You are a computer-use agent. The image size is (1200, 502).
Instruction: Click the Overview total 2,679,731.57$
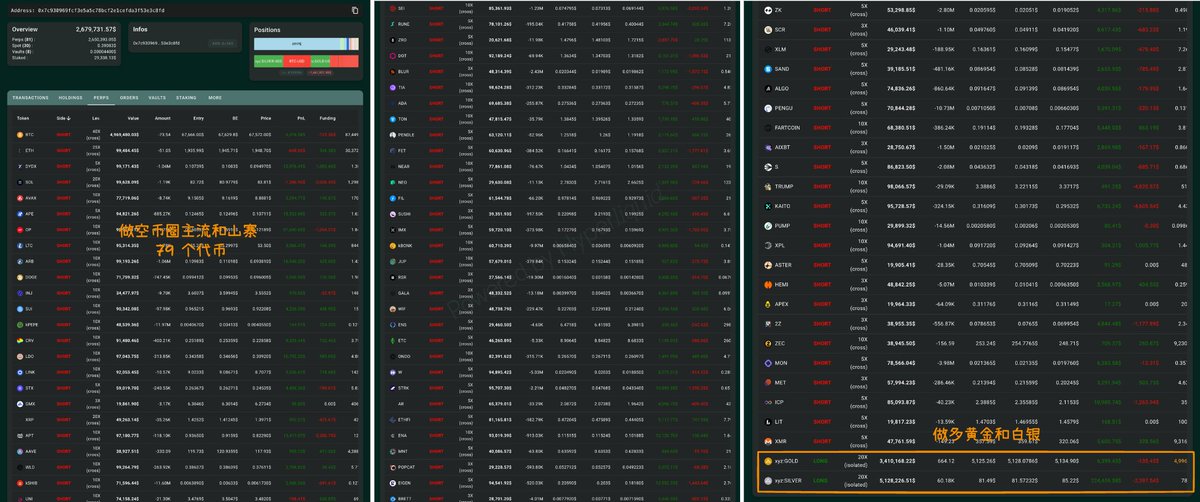(x=98, y=30)
